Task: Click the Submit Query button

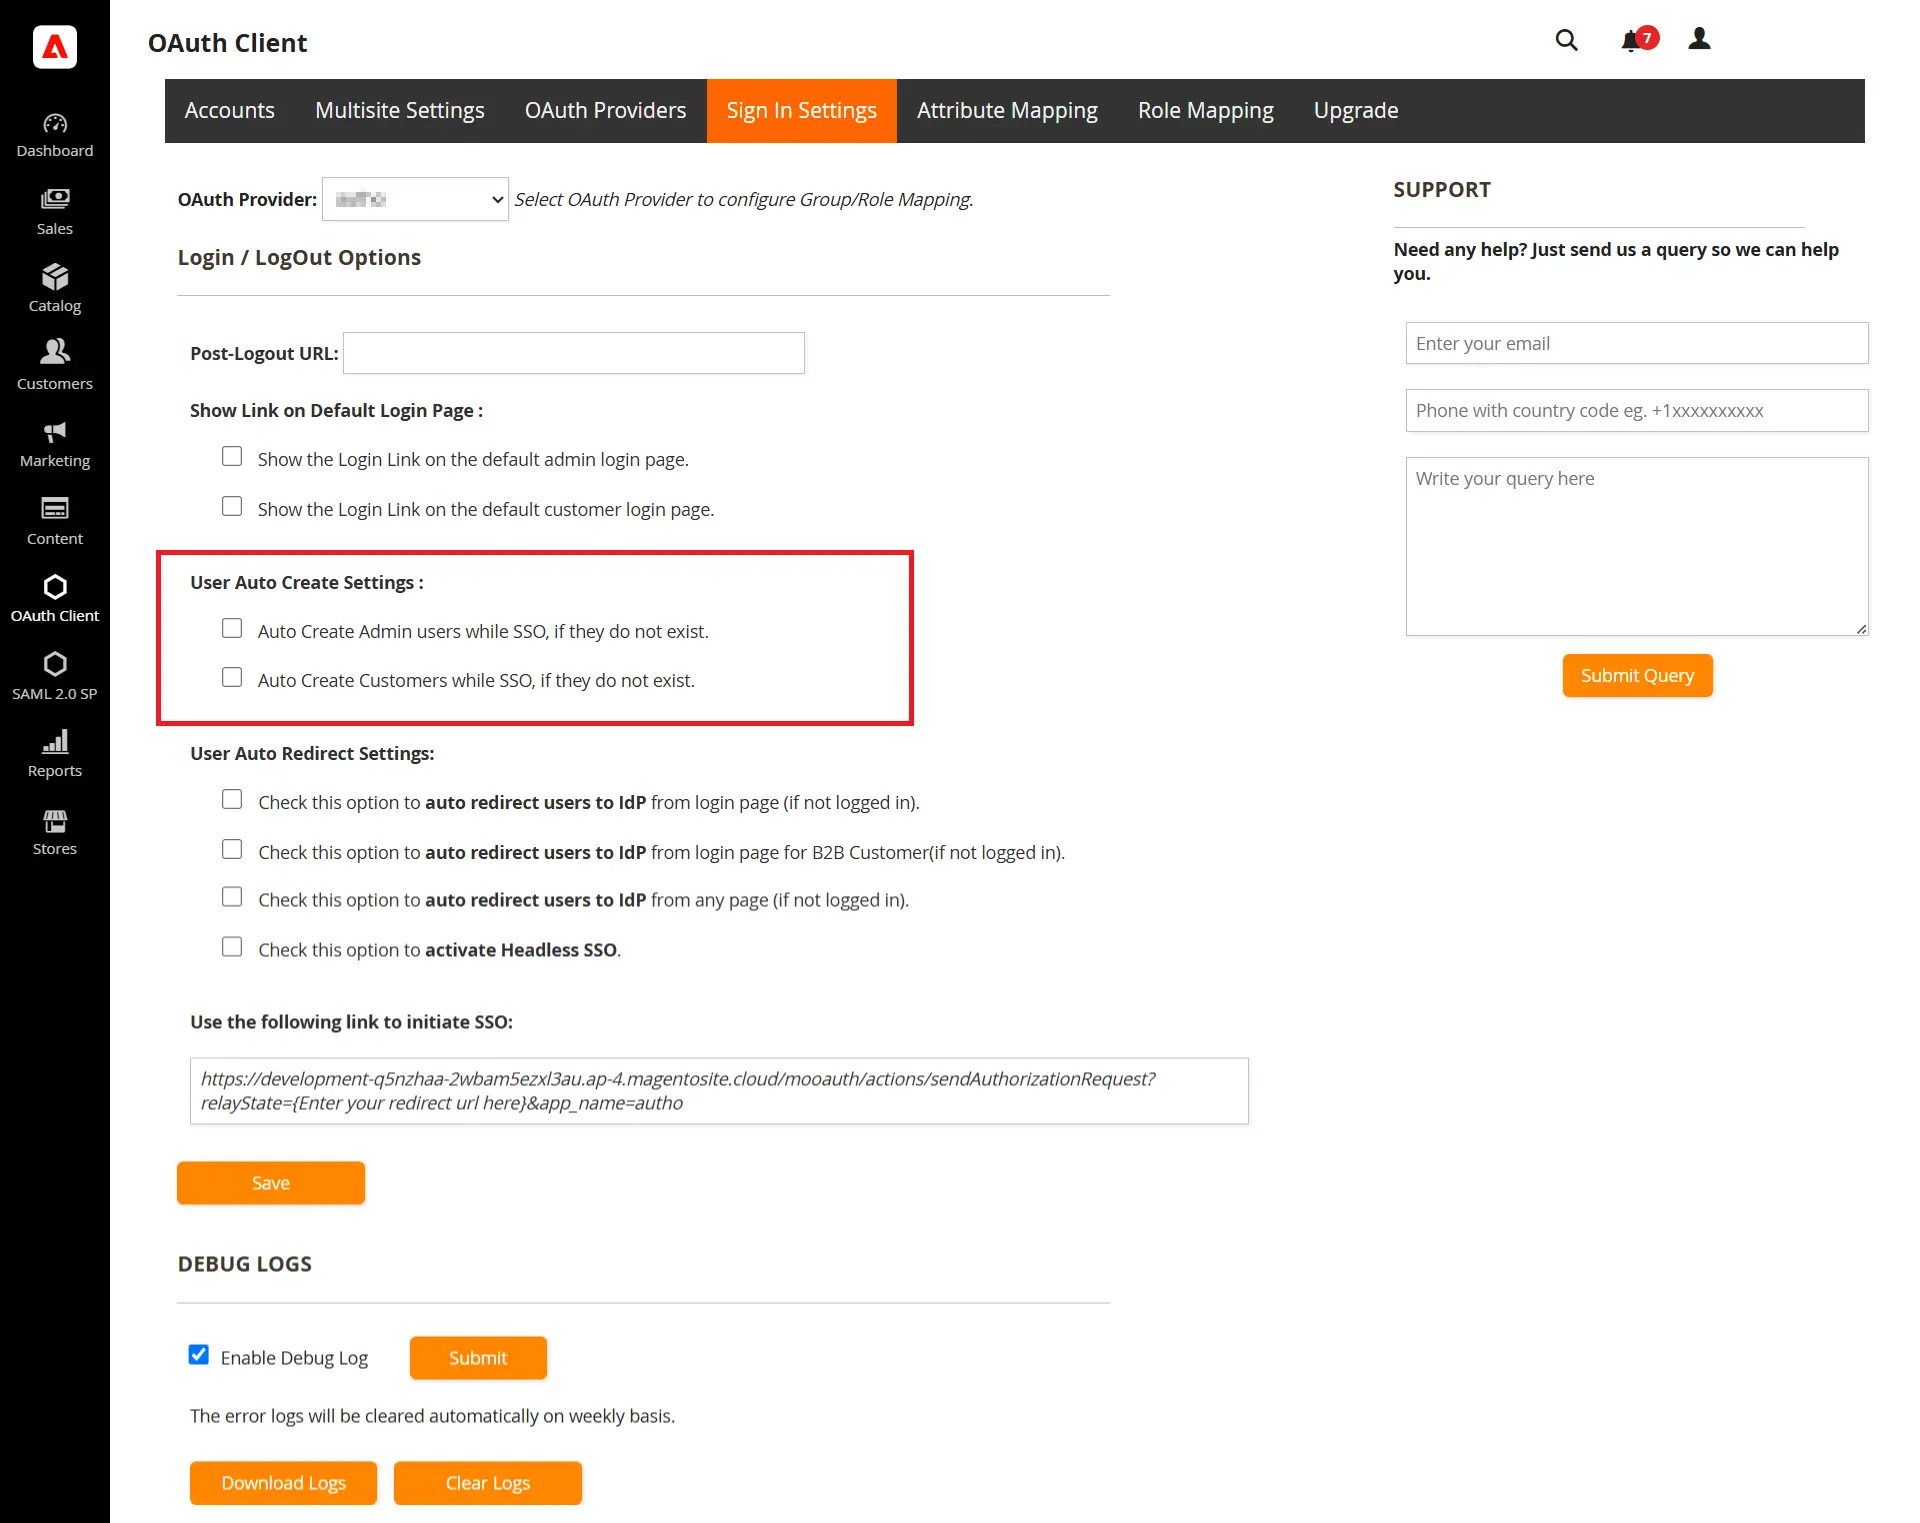Action: click(1638, 676)
